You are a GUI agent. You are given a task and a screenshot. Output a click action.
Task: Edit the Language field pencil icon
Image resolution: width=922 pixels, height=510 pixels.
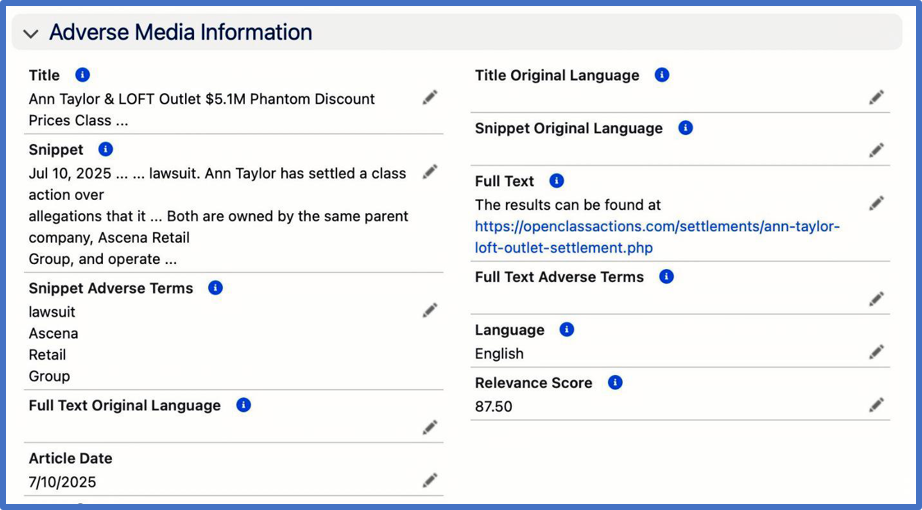tap(876, 352)
